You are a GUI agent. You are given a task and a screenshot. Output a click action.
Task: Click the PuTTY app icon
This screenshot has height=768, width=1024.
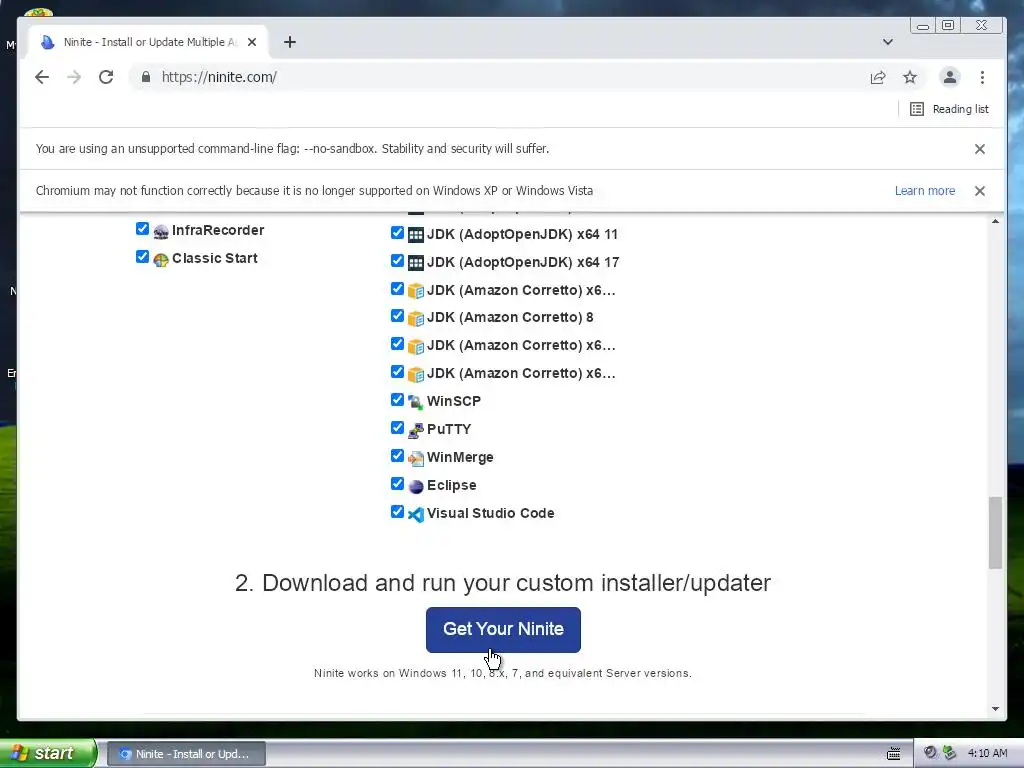coord(415,430)
